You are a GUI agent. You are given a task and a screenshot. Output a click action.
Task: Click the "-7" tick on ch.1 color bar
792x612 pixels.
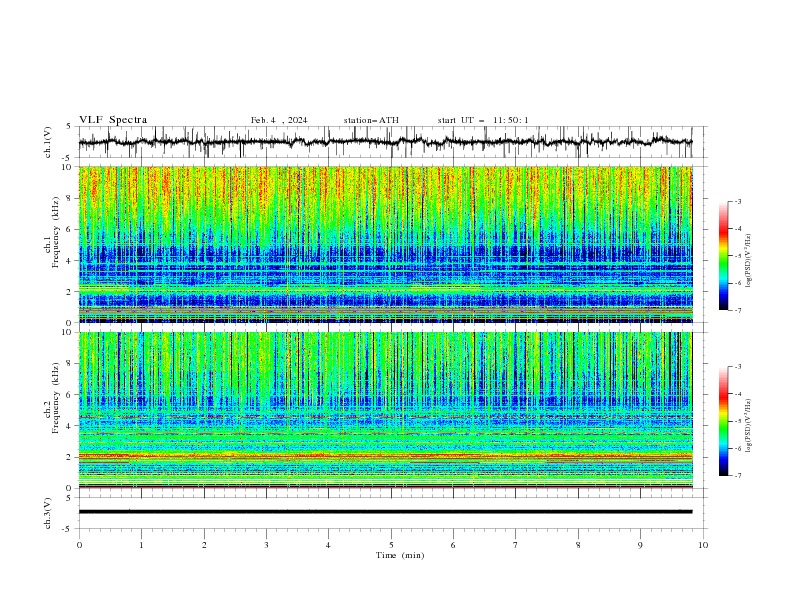pyautogui.click(x=737, y=310)
